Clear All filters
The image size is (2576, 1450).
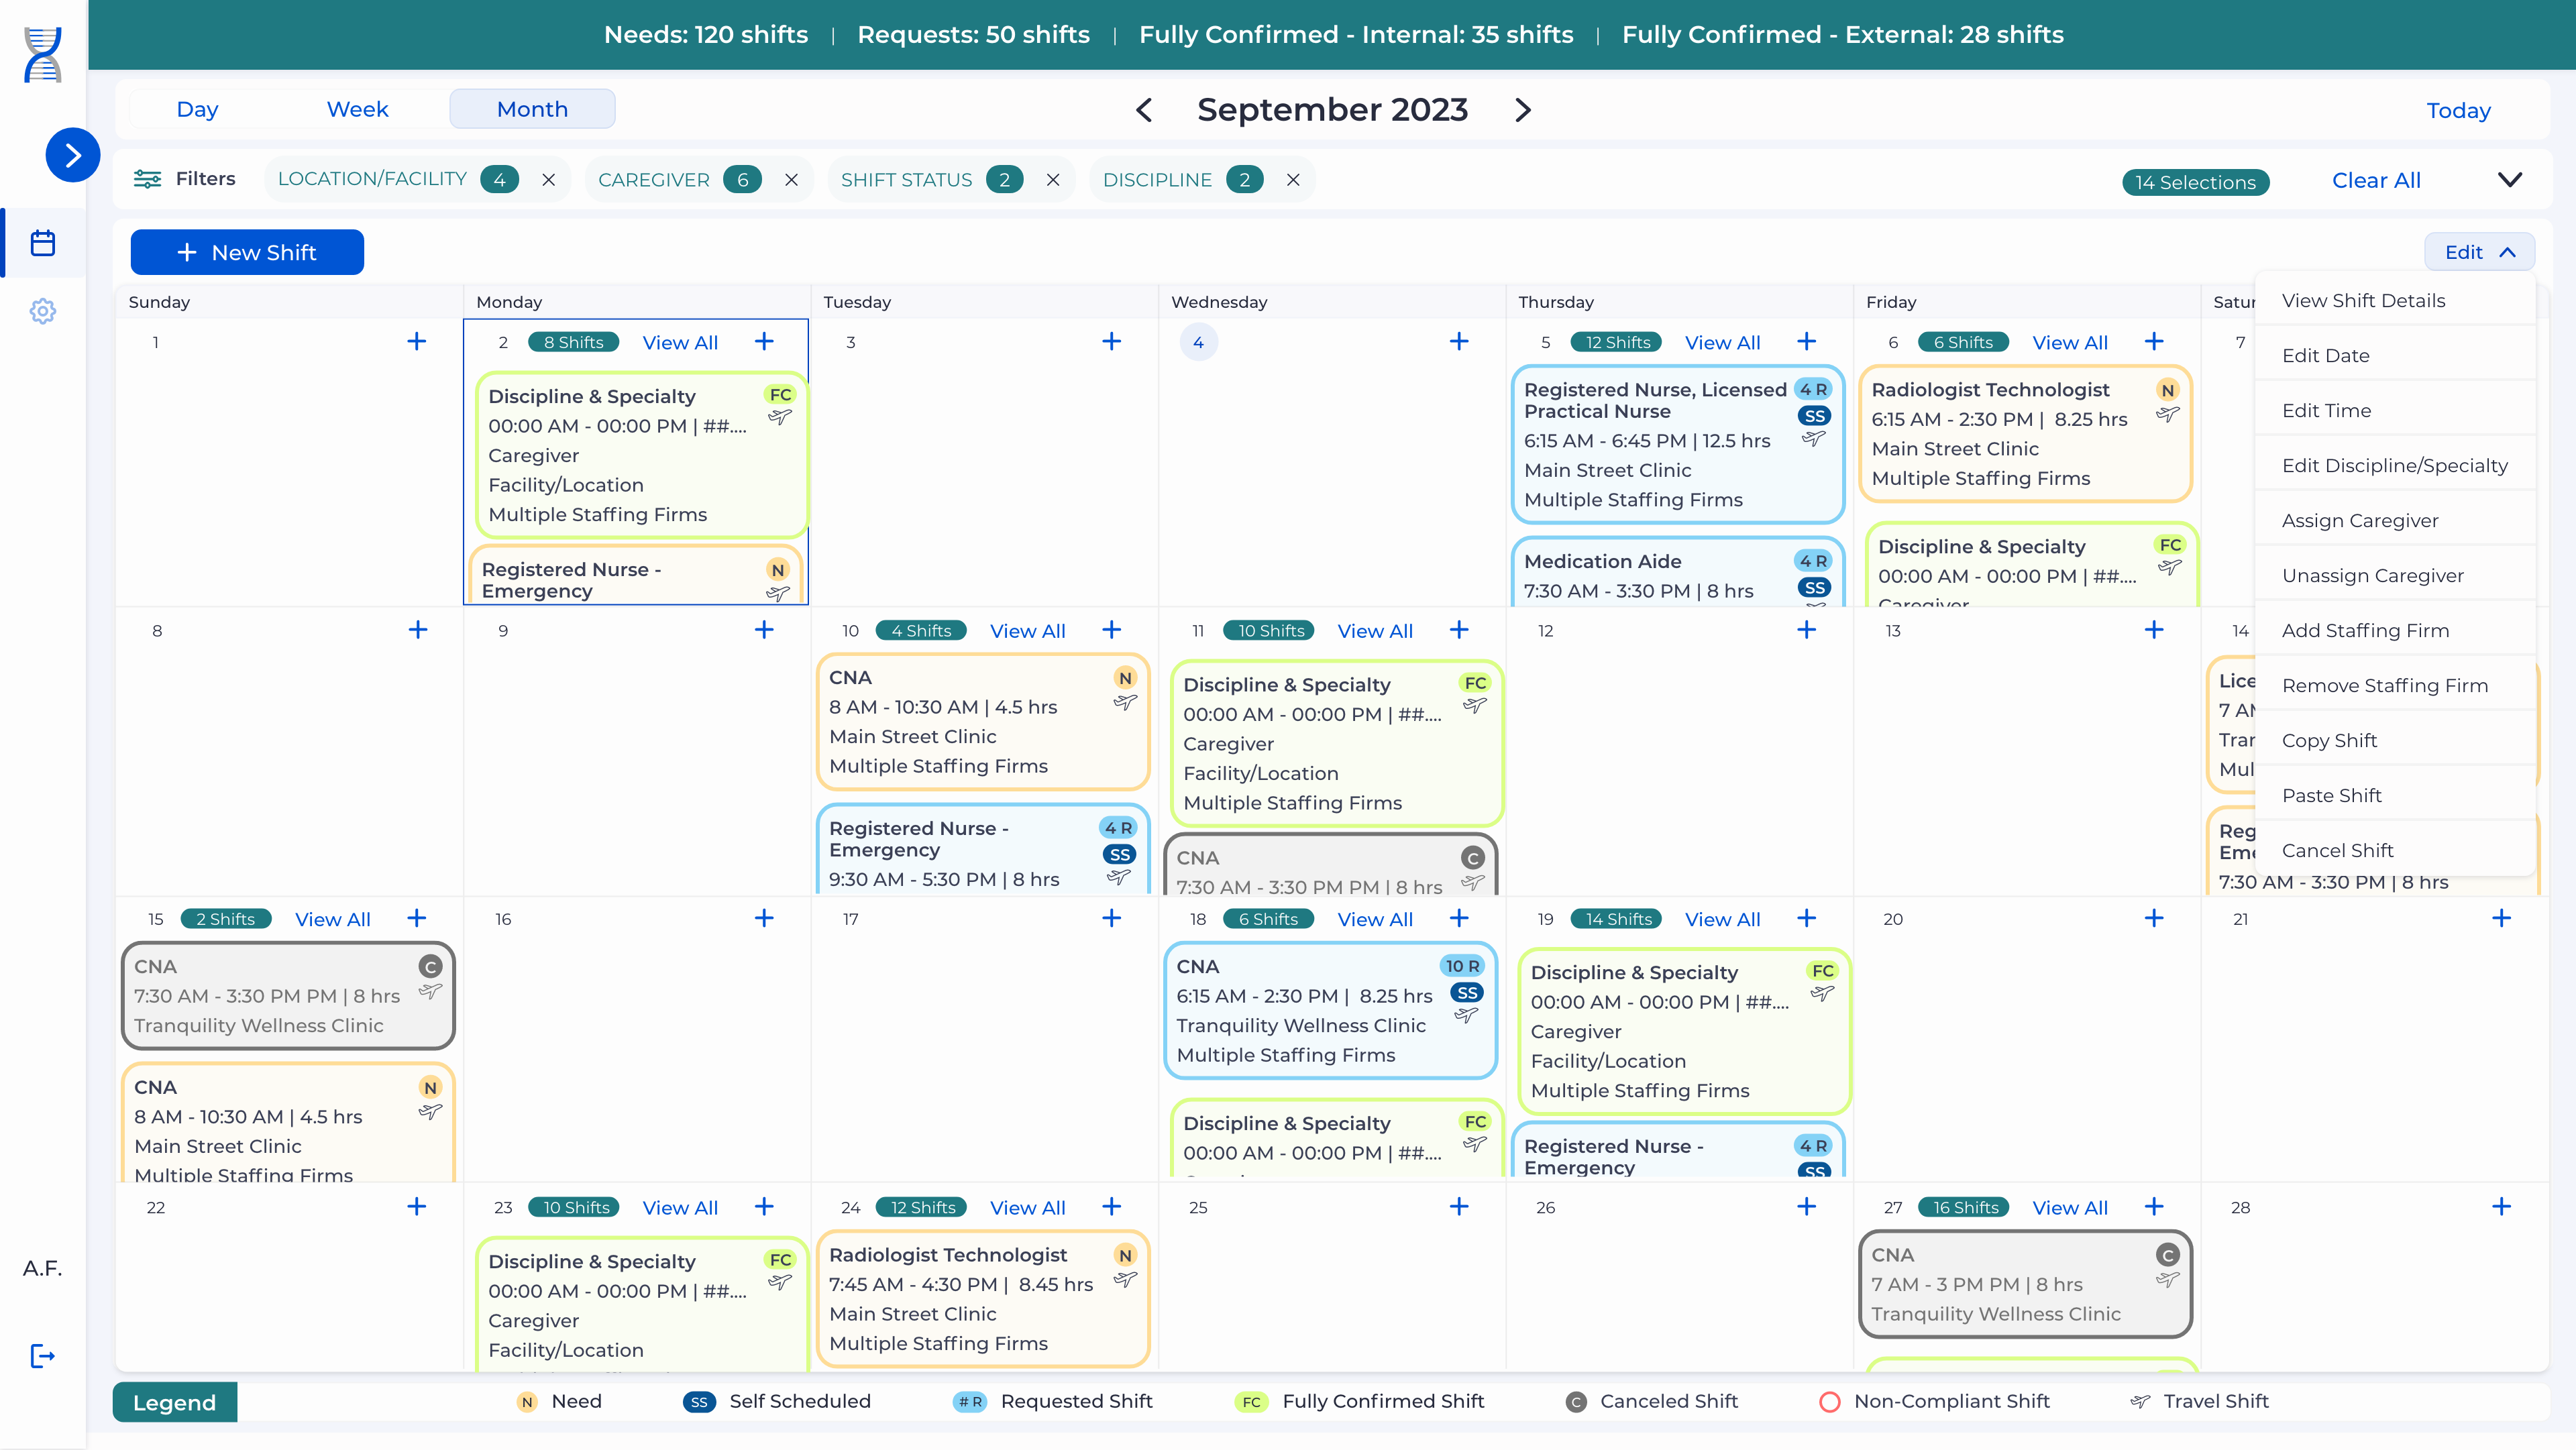click(2376, 181)
